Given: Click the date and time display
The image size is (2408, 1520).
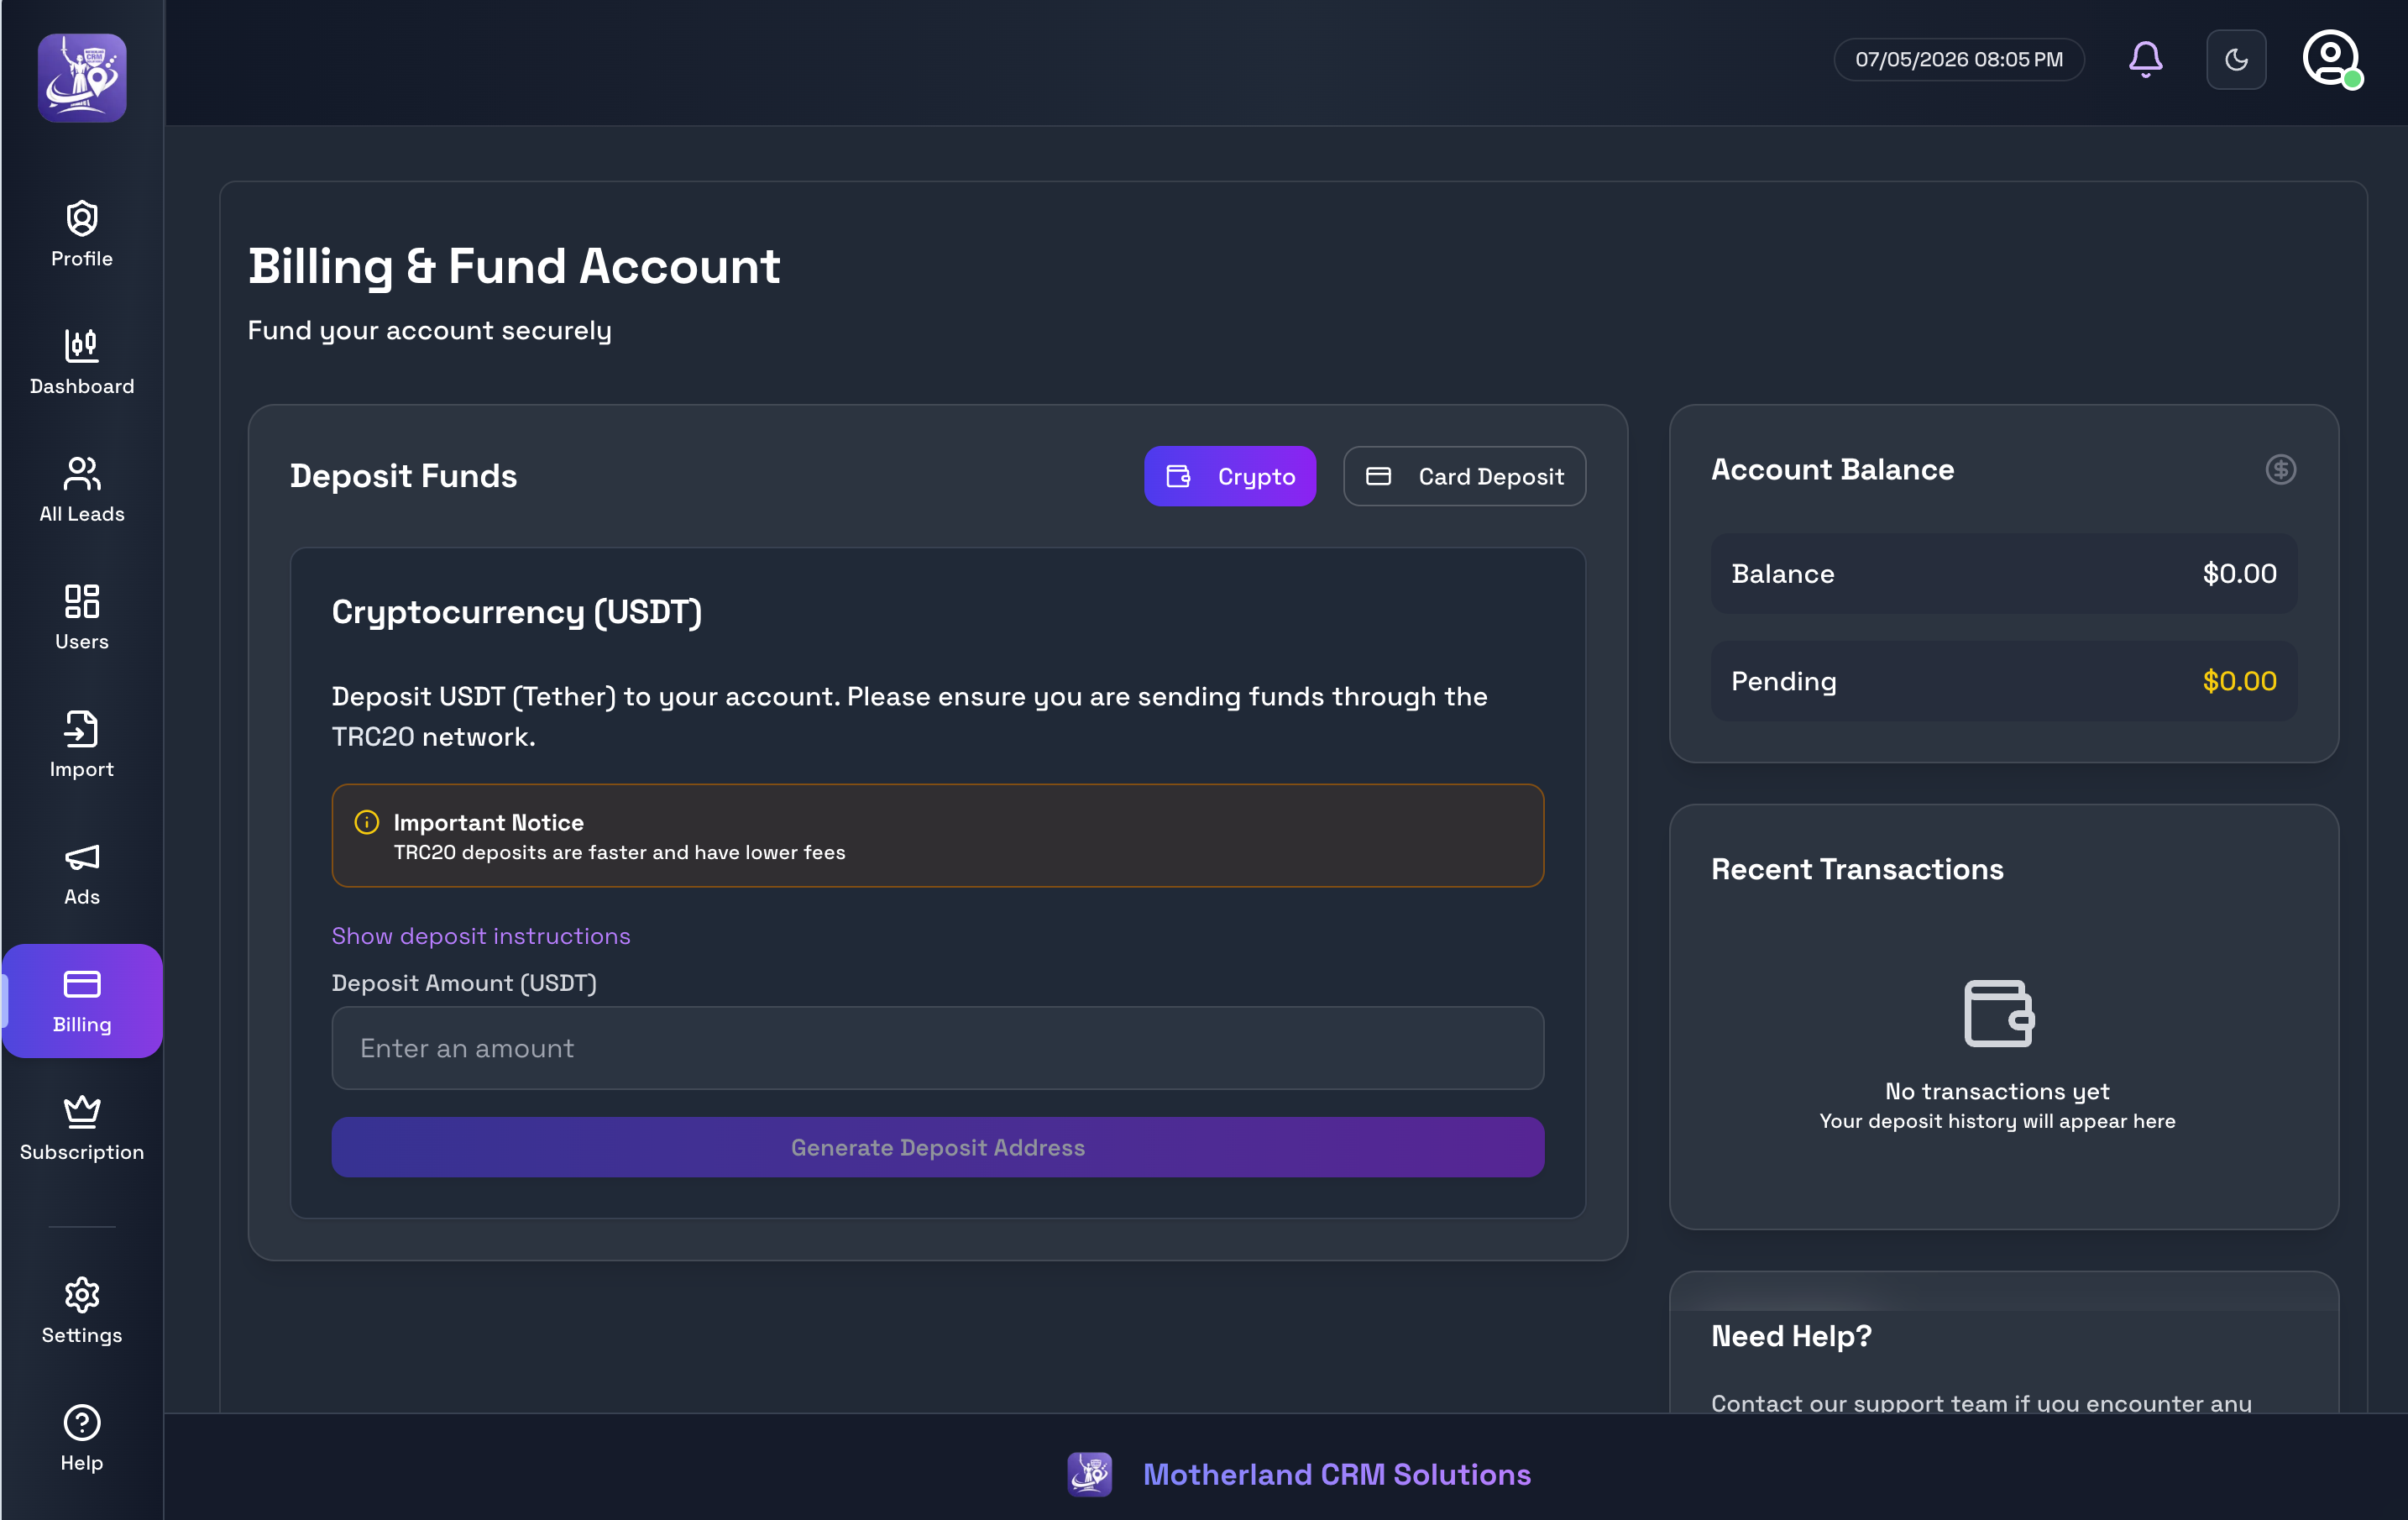Looking at the screenshot, I should 1958,59.
